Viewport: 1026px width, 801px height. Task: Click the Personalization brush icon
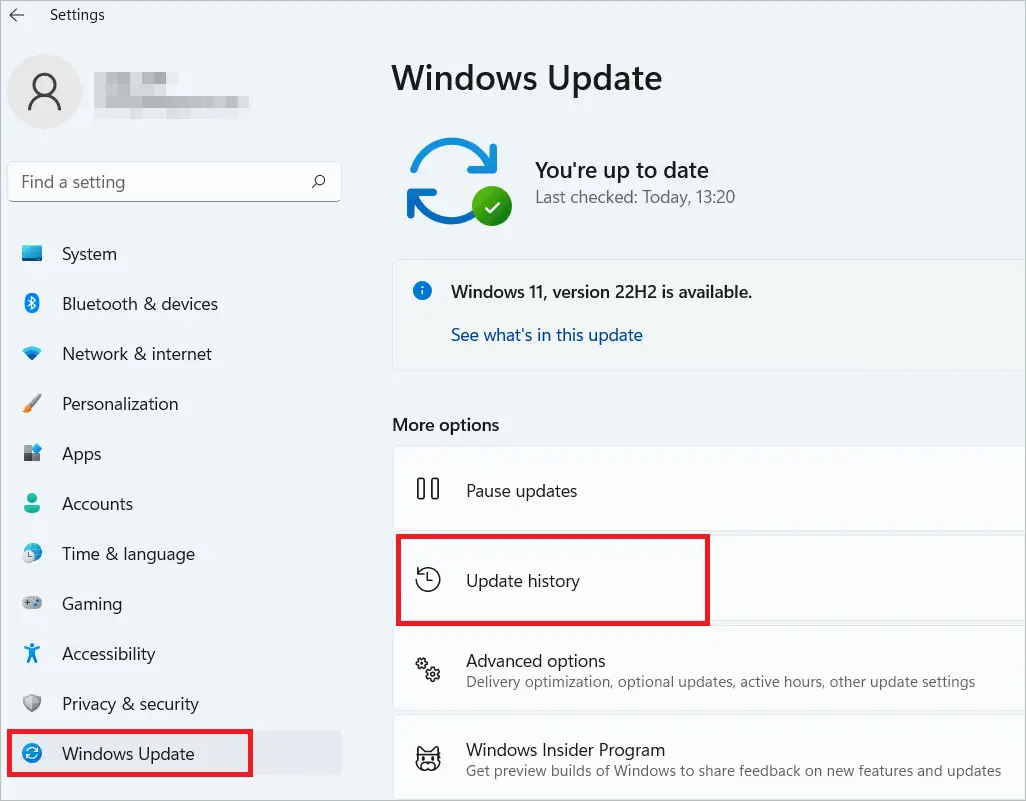click(x=31, y=404)
